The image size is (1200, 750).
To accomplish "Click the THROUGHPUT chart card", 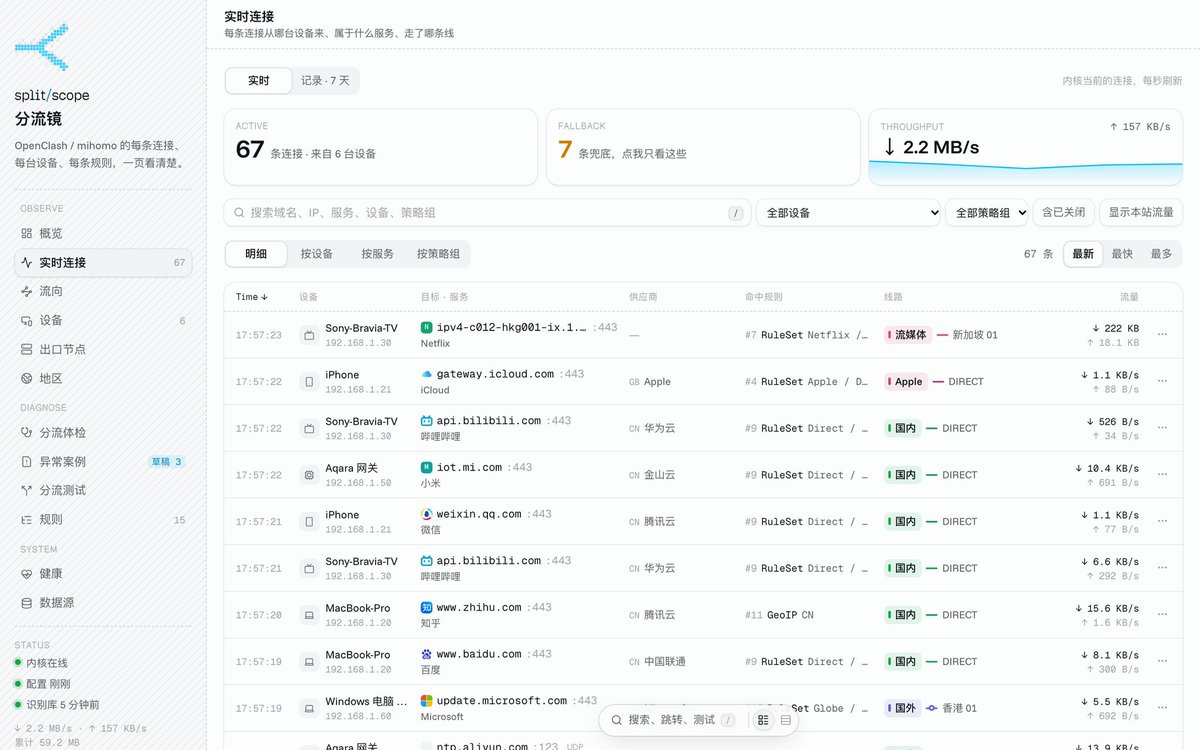I will (1025, 147).
